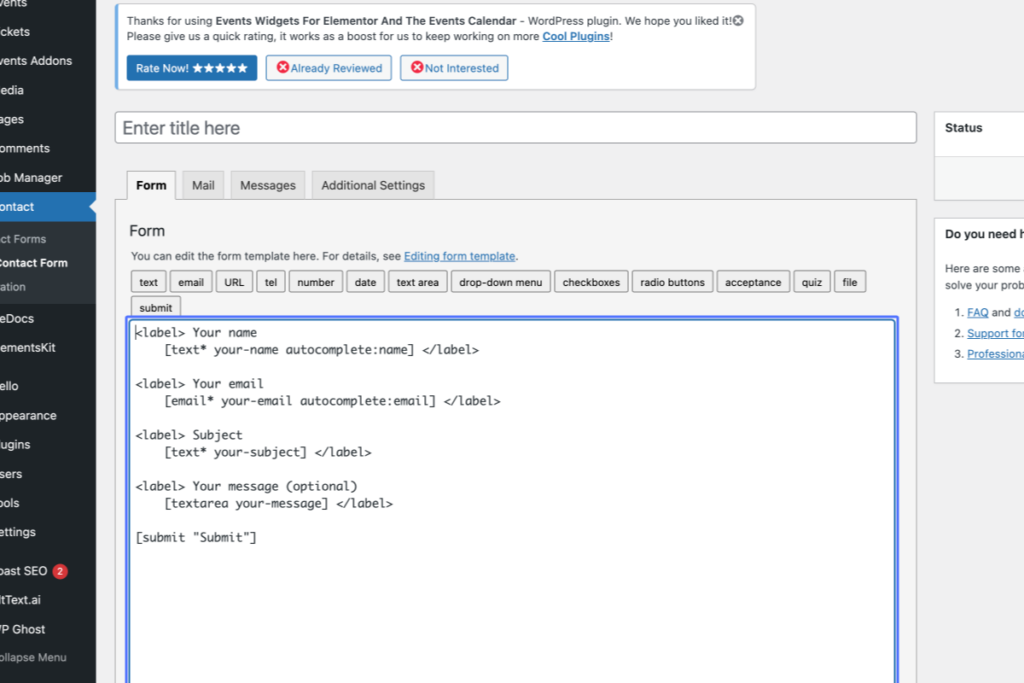Open the Additional Settings tab
Image resolution: width=1024 pixels, height=683 pixels.
(x=373, y=185)
